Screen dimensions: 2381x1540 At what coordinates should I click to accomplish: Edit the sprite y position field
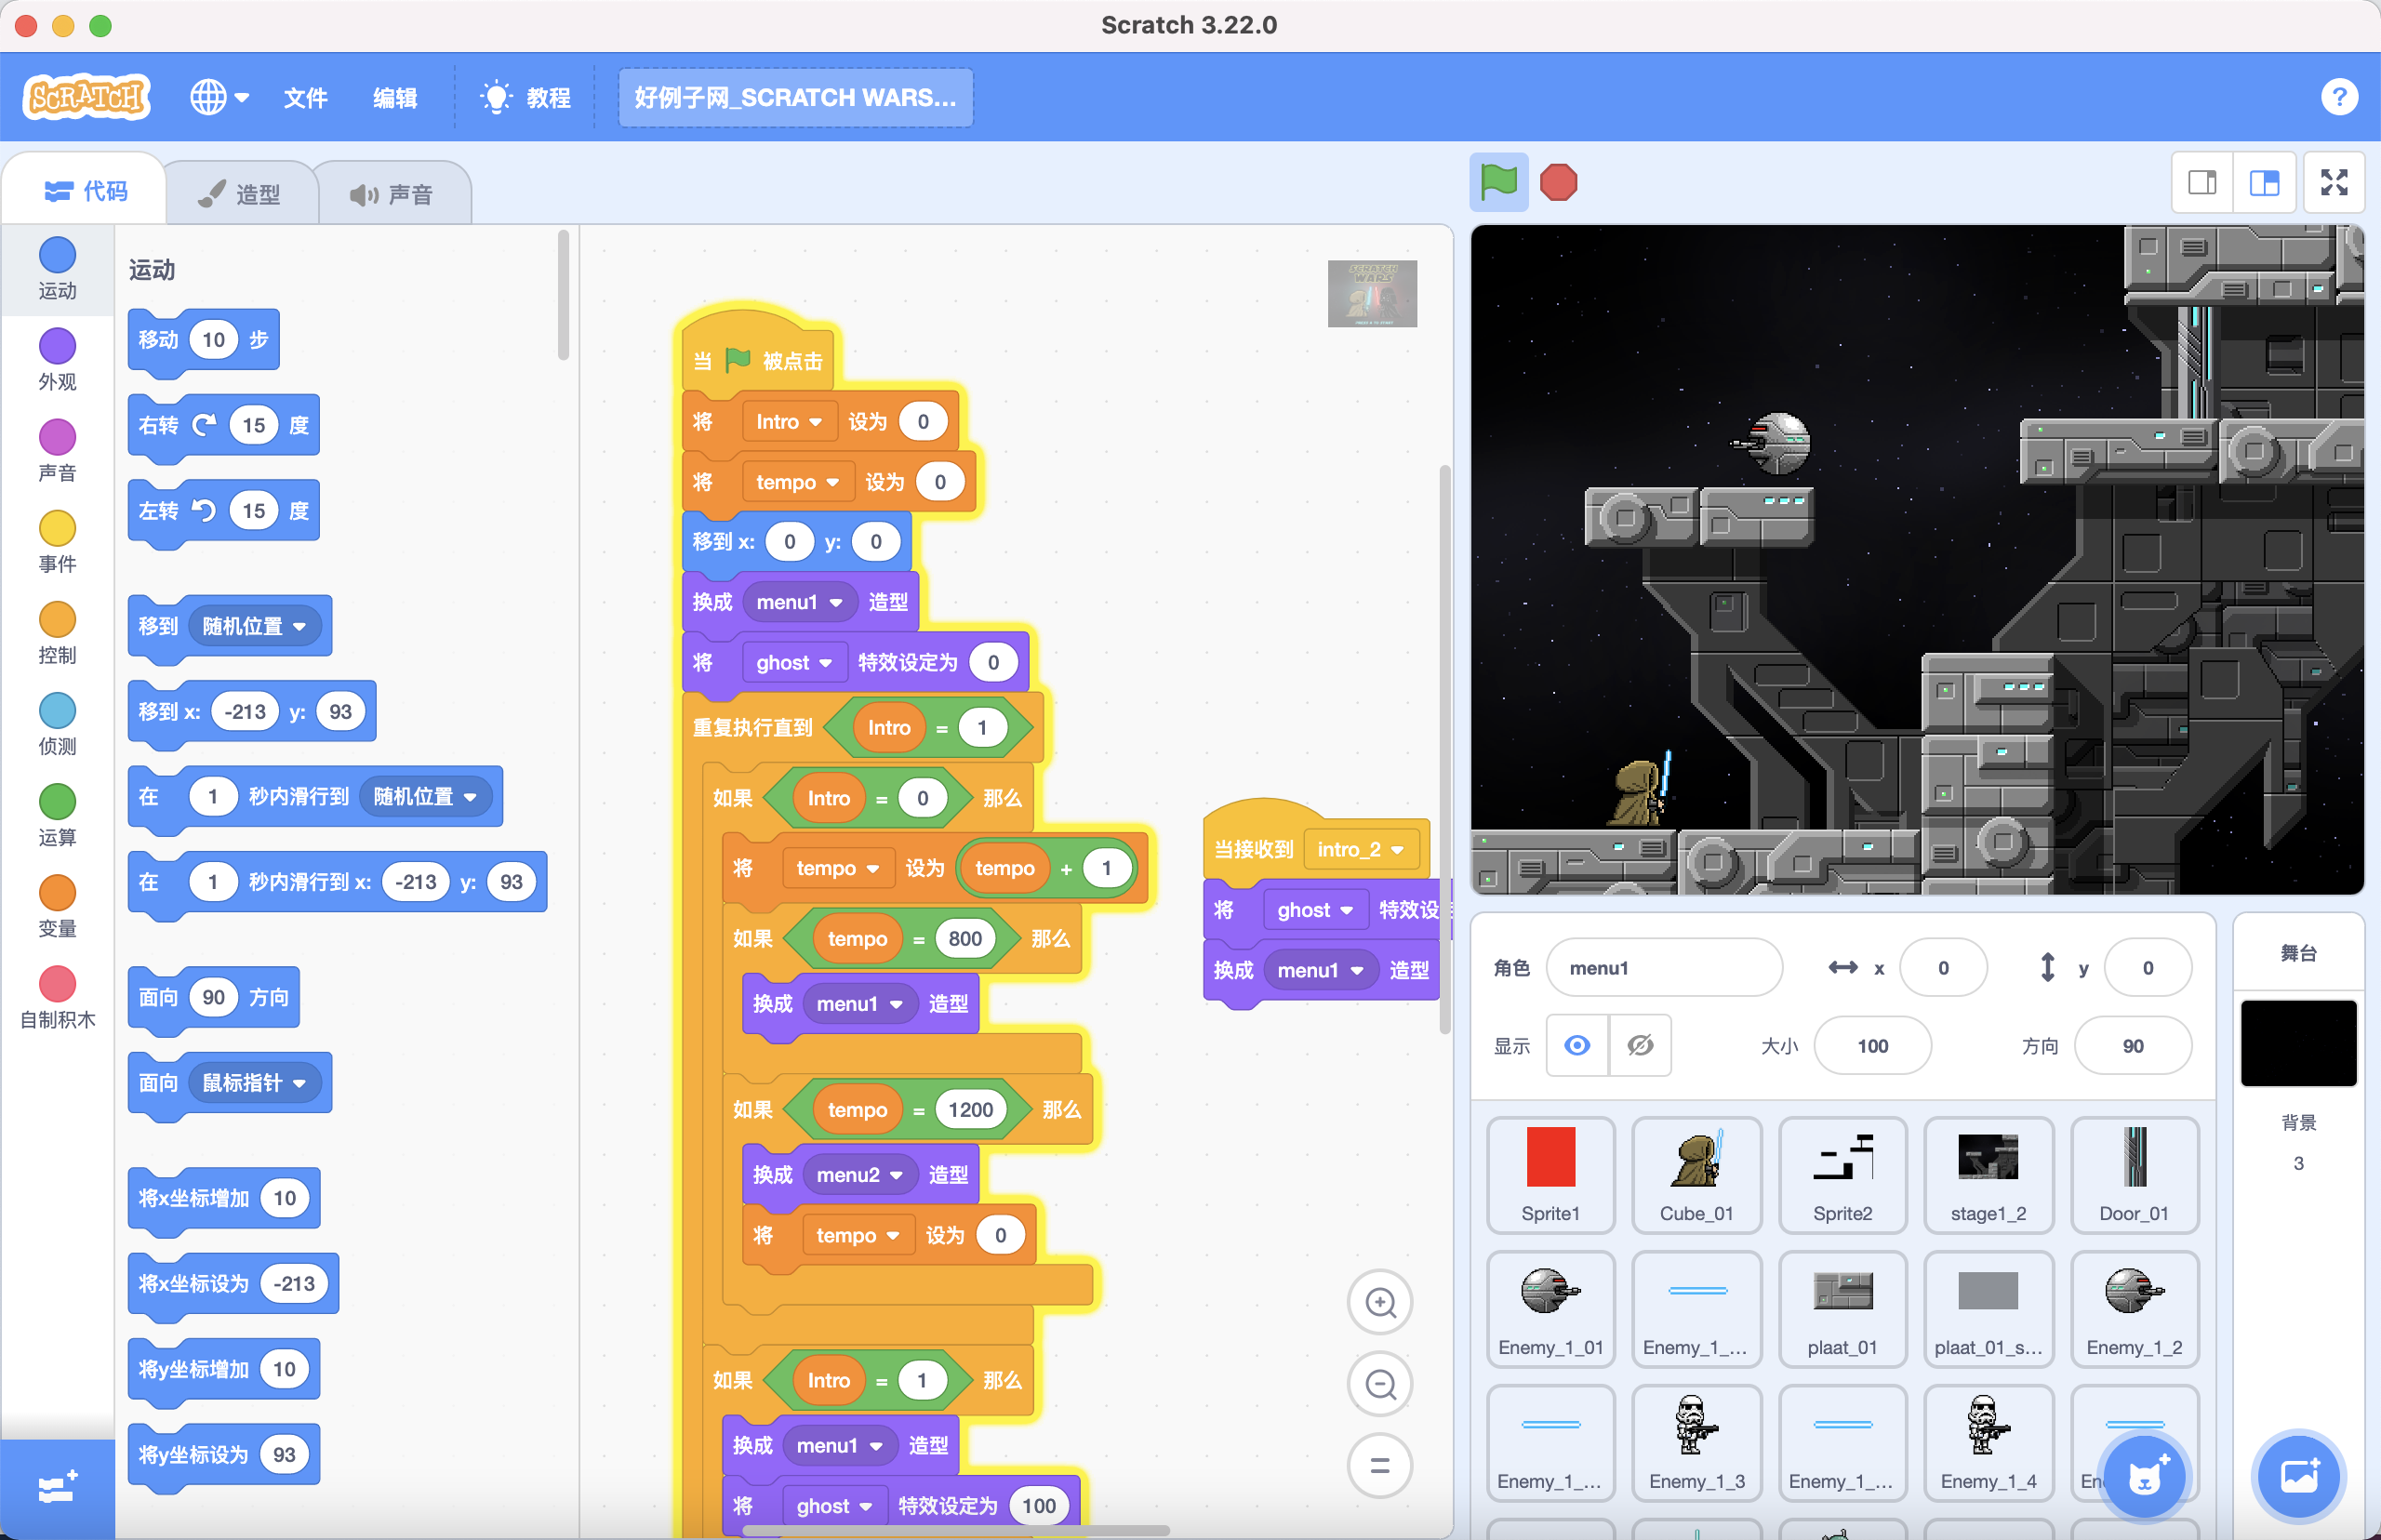pos(2147,967)
